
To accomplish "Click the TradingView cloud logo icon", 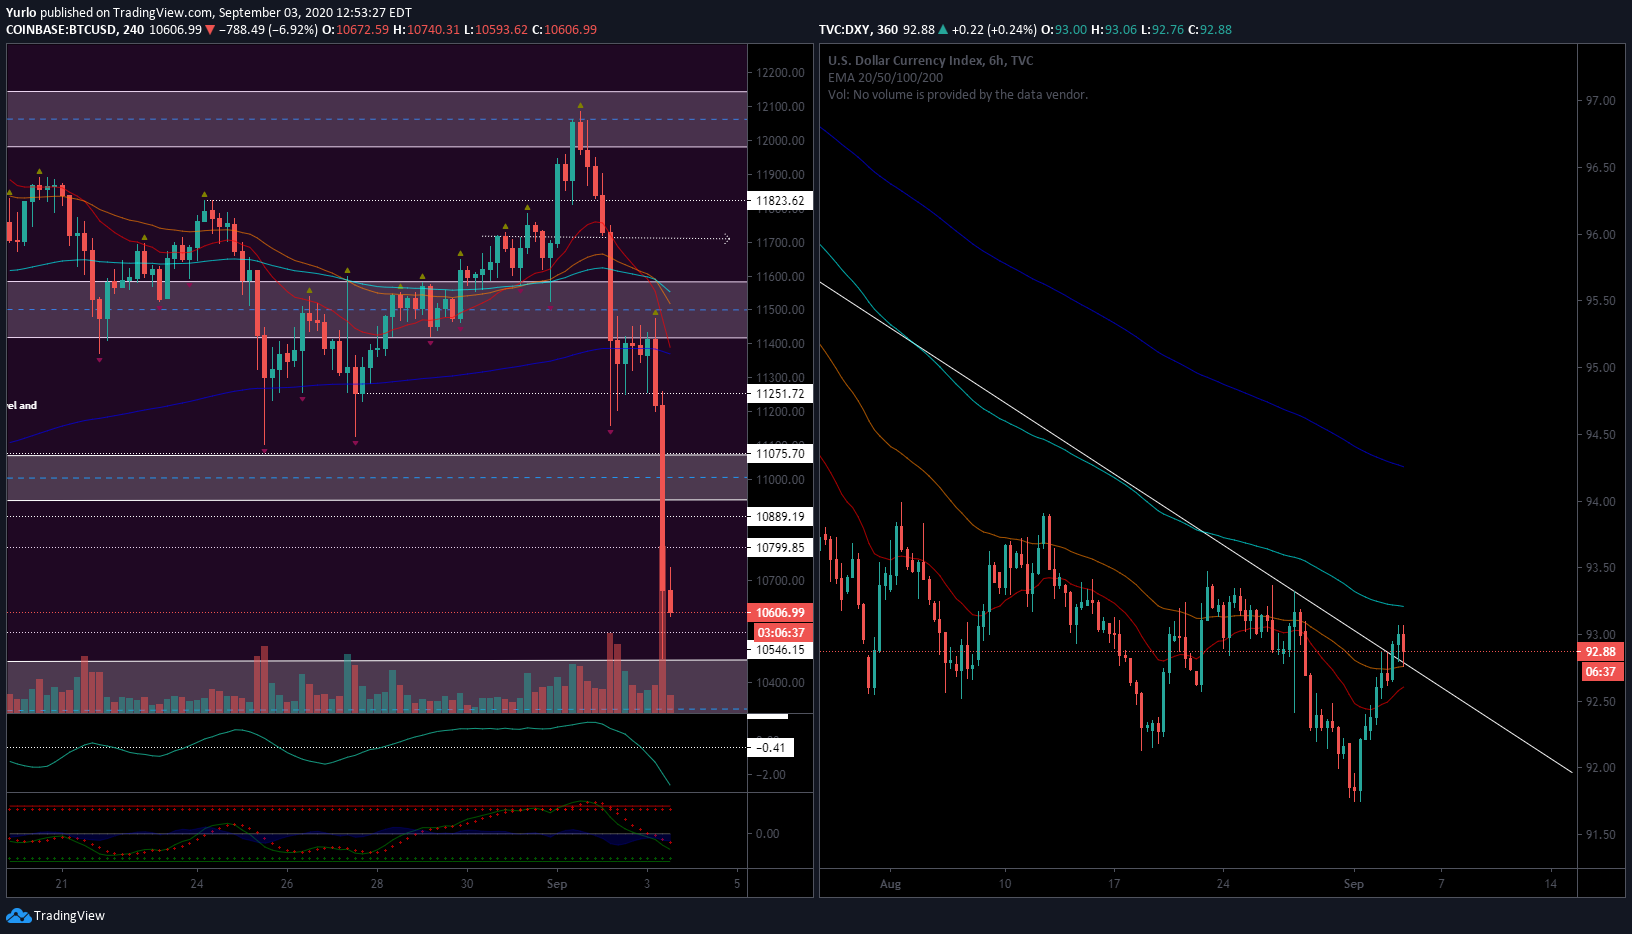I will (18, 915).
